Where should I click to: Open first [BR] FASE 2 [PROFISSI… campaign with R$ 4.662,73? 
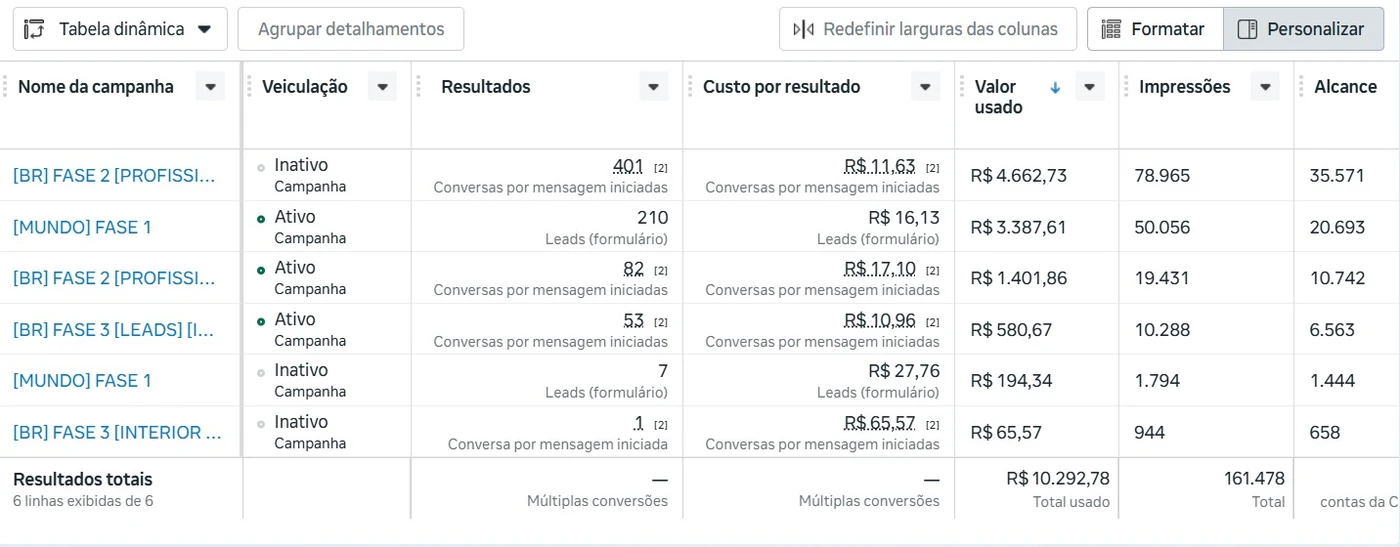114,176
